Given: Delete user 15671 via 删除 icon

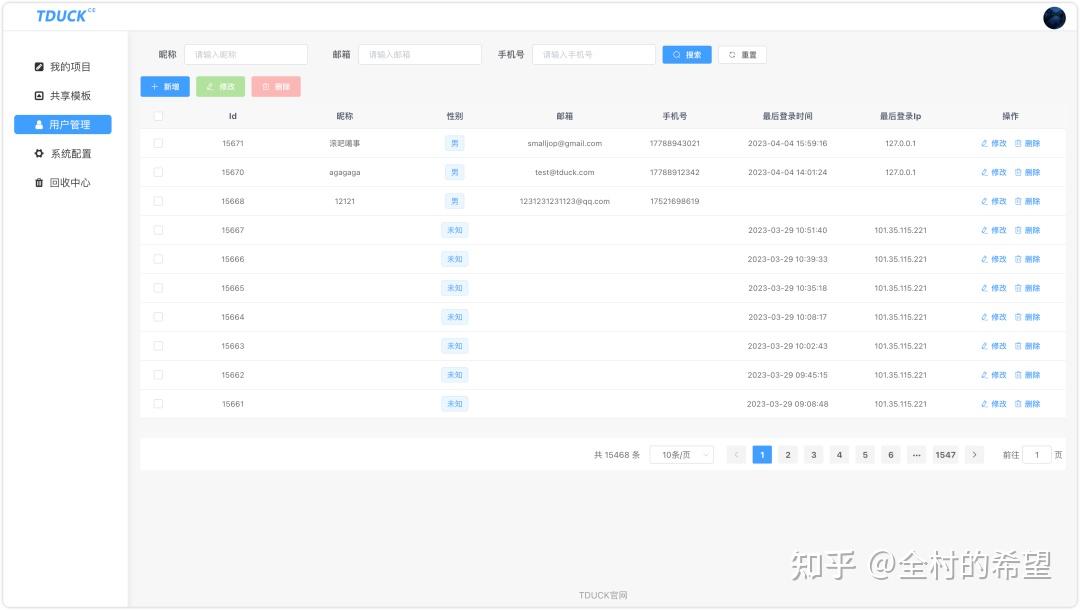Looking at the screenshot, I should click(x=1028, y=143).
